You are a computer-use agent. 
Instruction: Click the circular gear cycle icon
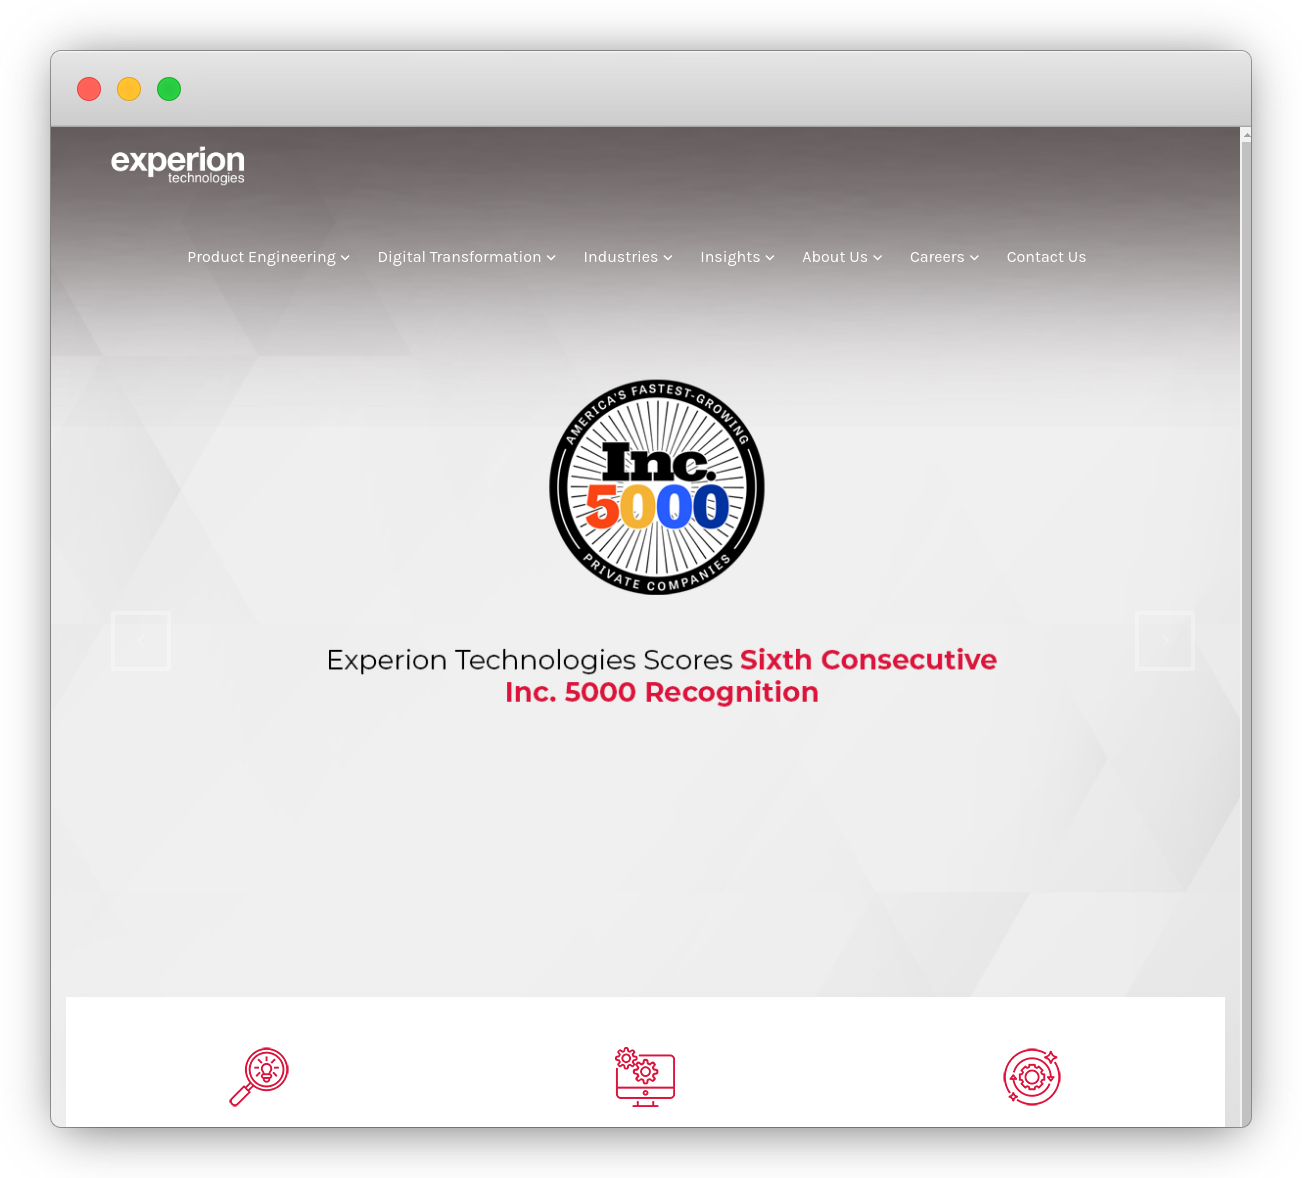click(1031, 1077)
